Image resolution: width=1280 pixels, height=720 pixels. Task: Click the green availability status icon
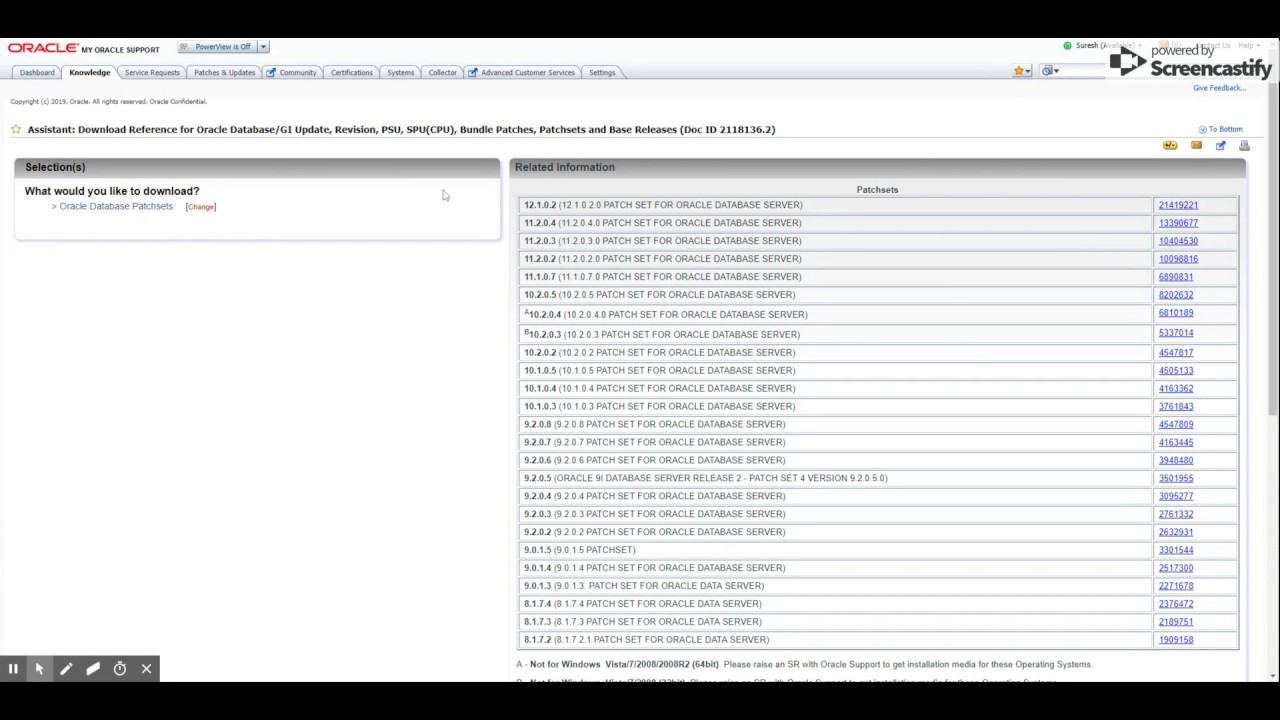1067,46
